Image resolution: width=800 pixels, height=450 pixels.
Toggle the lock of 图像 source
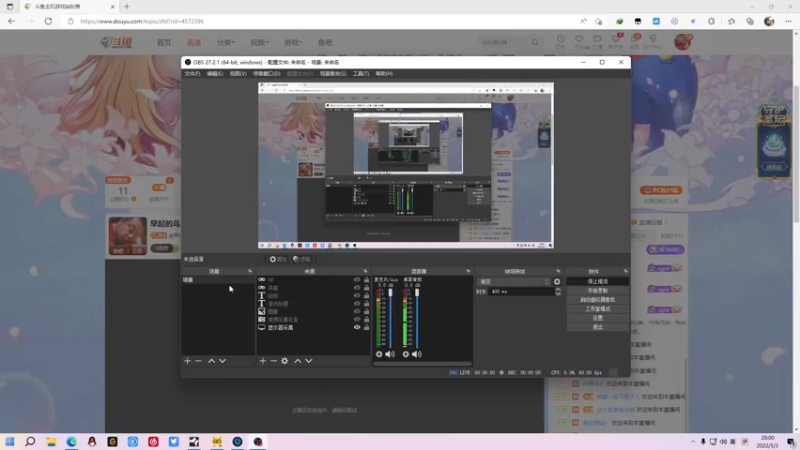pos(366,311)
